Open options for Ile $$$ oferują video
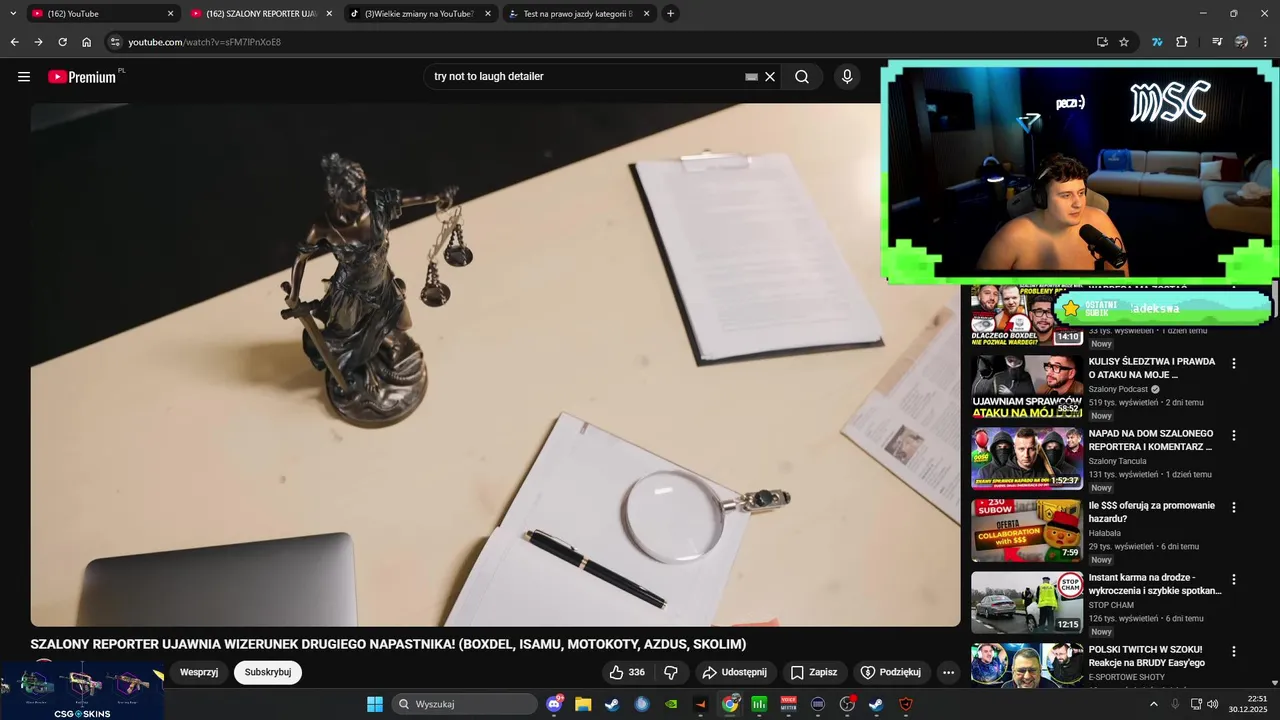The height and width of the screenshot is (720, 1280). pyautogui.click(x=1234, y=508)
